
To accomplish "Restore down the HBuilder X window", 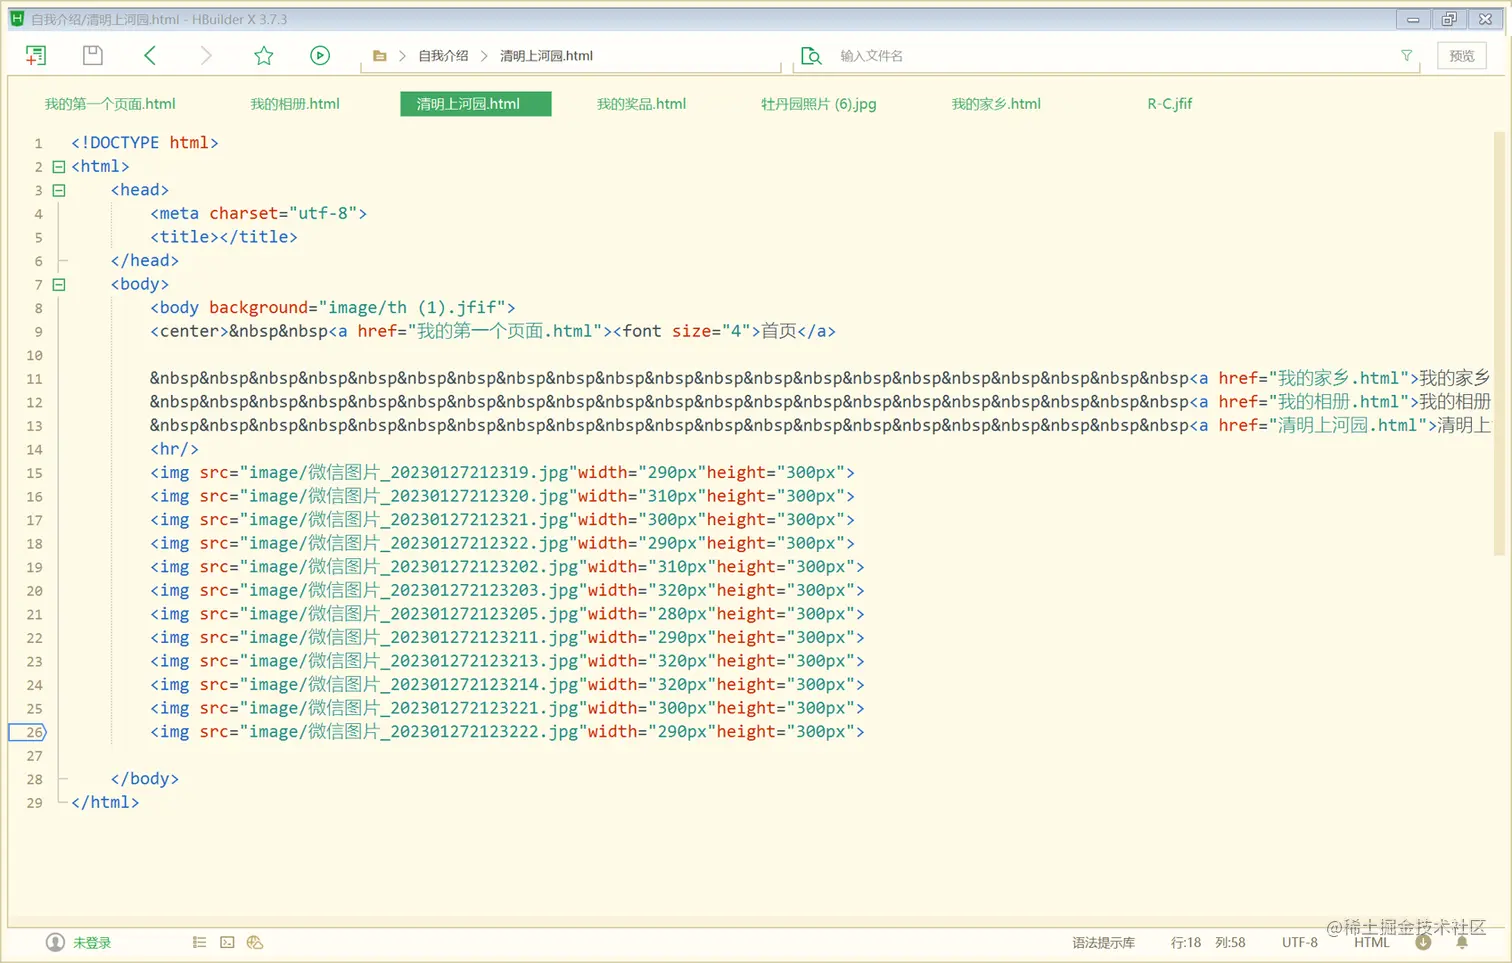I will click(1449, 19).
